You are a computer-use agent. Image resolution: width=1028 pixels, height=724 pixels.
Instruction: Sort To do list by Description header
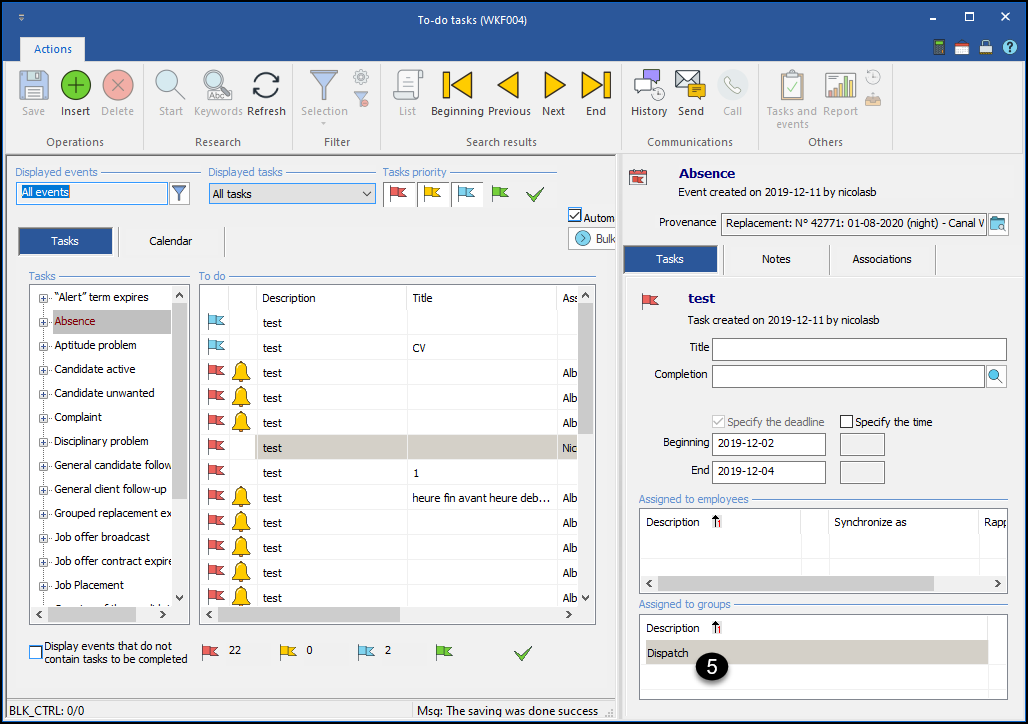(331, 298)
